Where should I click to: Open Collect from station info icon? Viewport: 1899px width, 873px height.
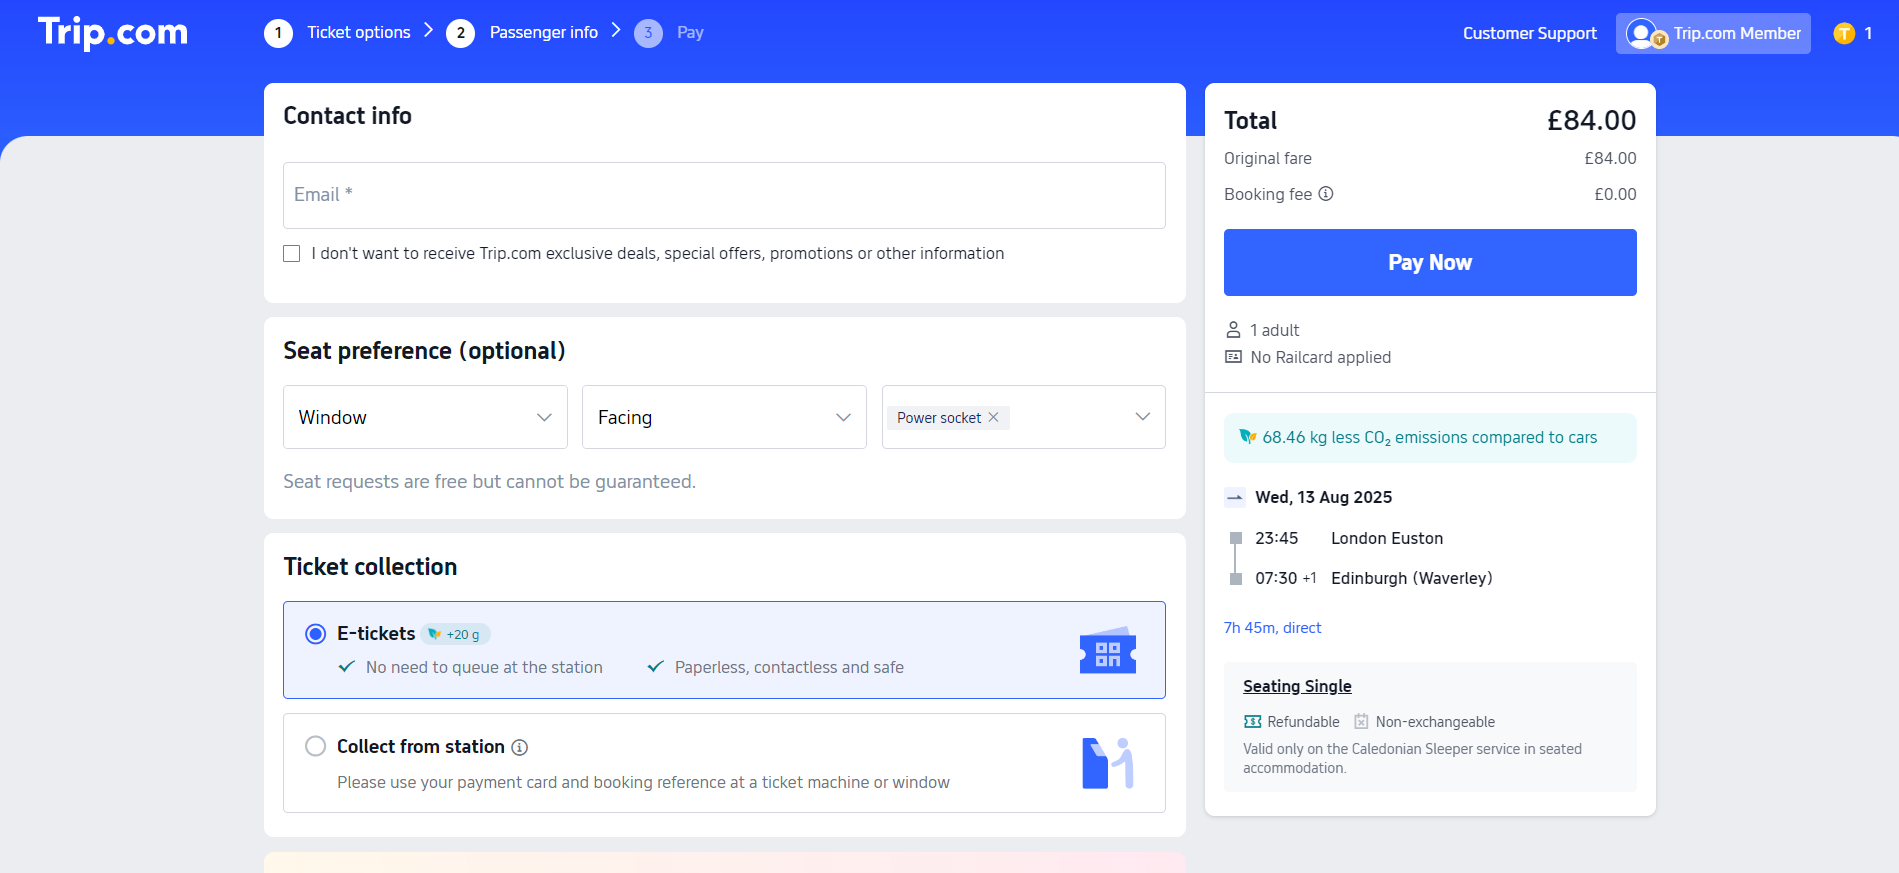point(520,747)
